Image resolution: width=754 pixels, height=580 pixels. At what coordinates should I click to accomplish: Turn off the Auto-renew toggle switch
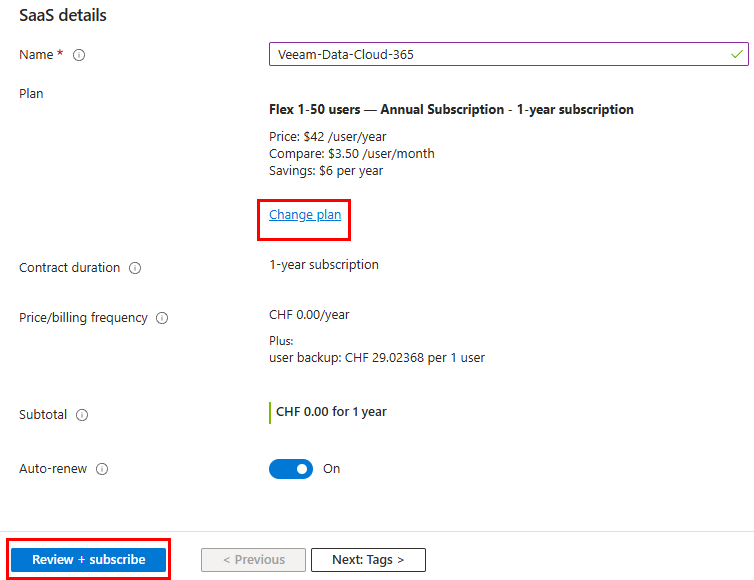click(291, 469)
